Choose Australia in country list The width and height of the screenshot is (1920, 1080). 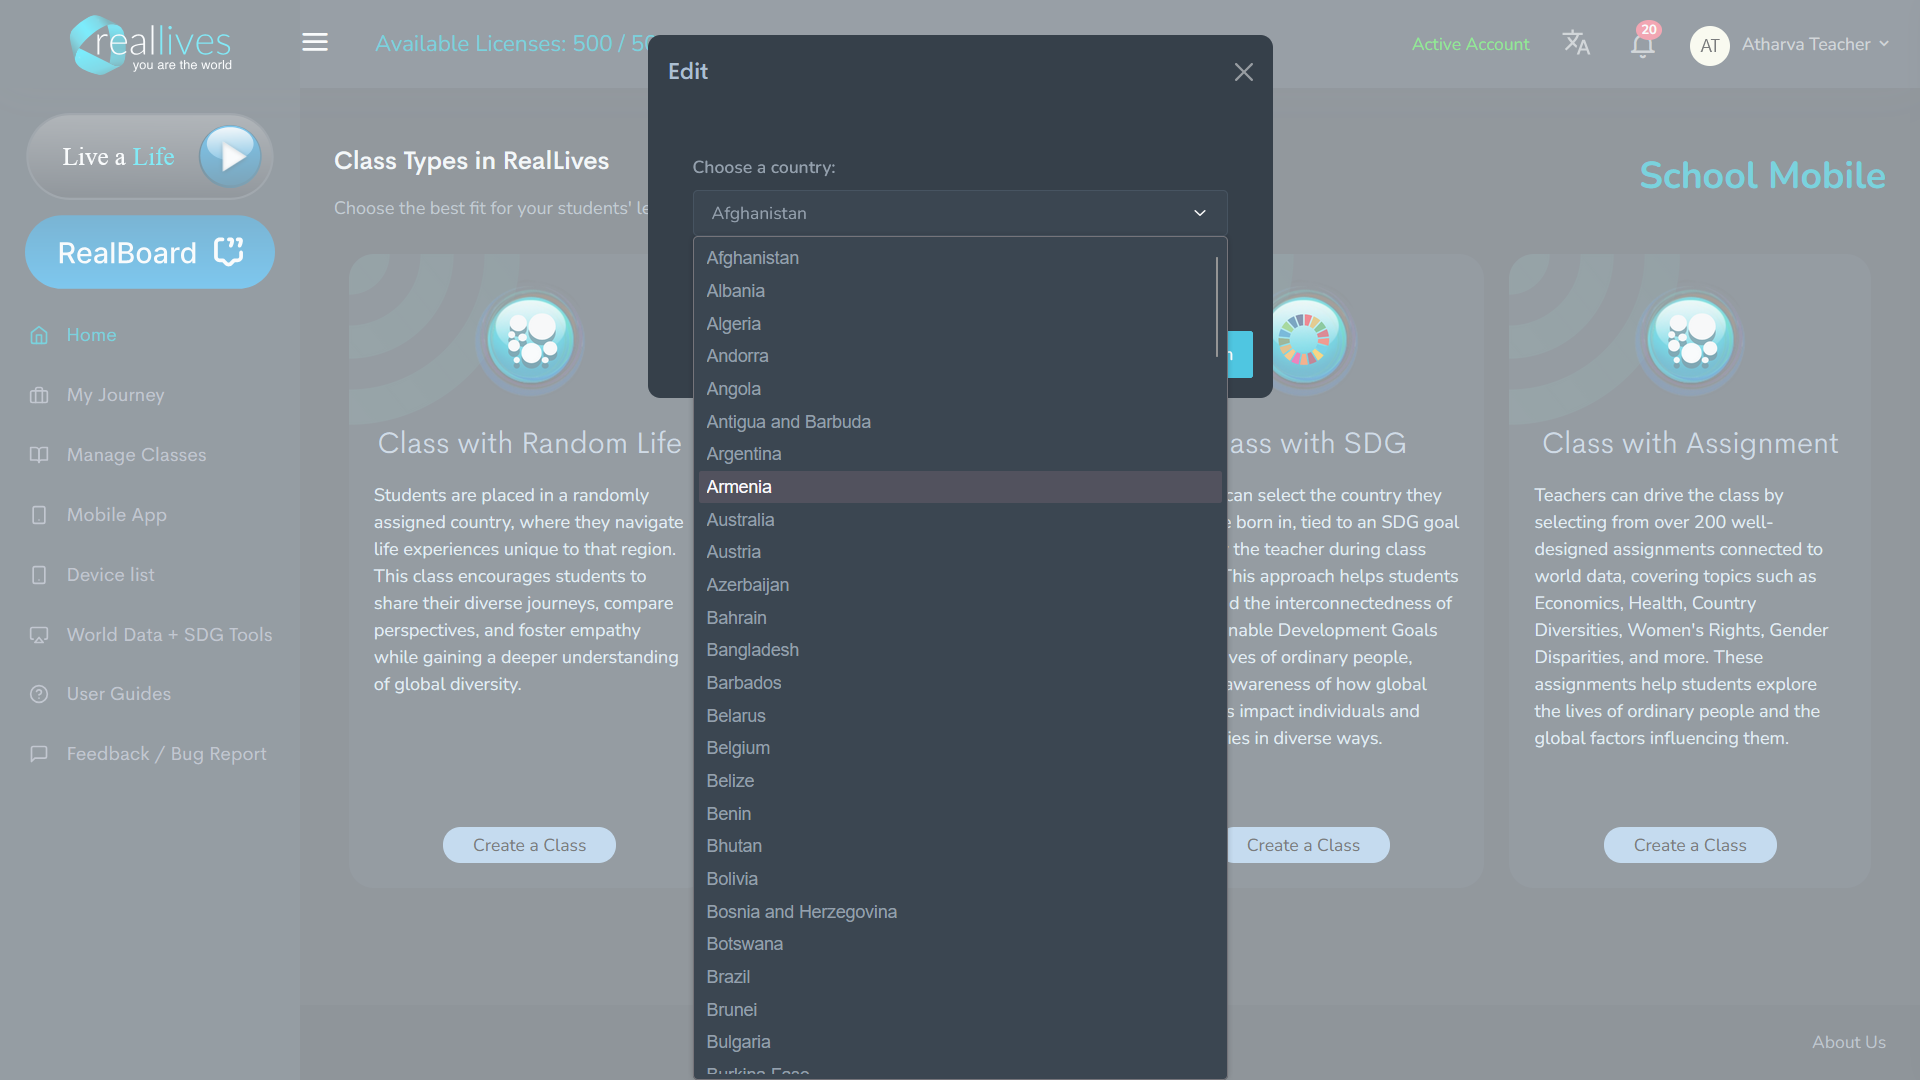[x=960, y=520]
